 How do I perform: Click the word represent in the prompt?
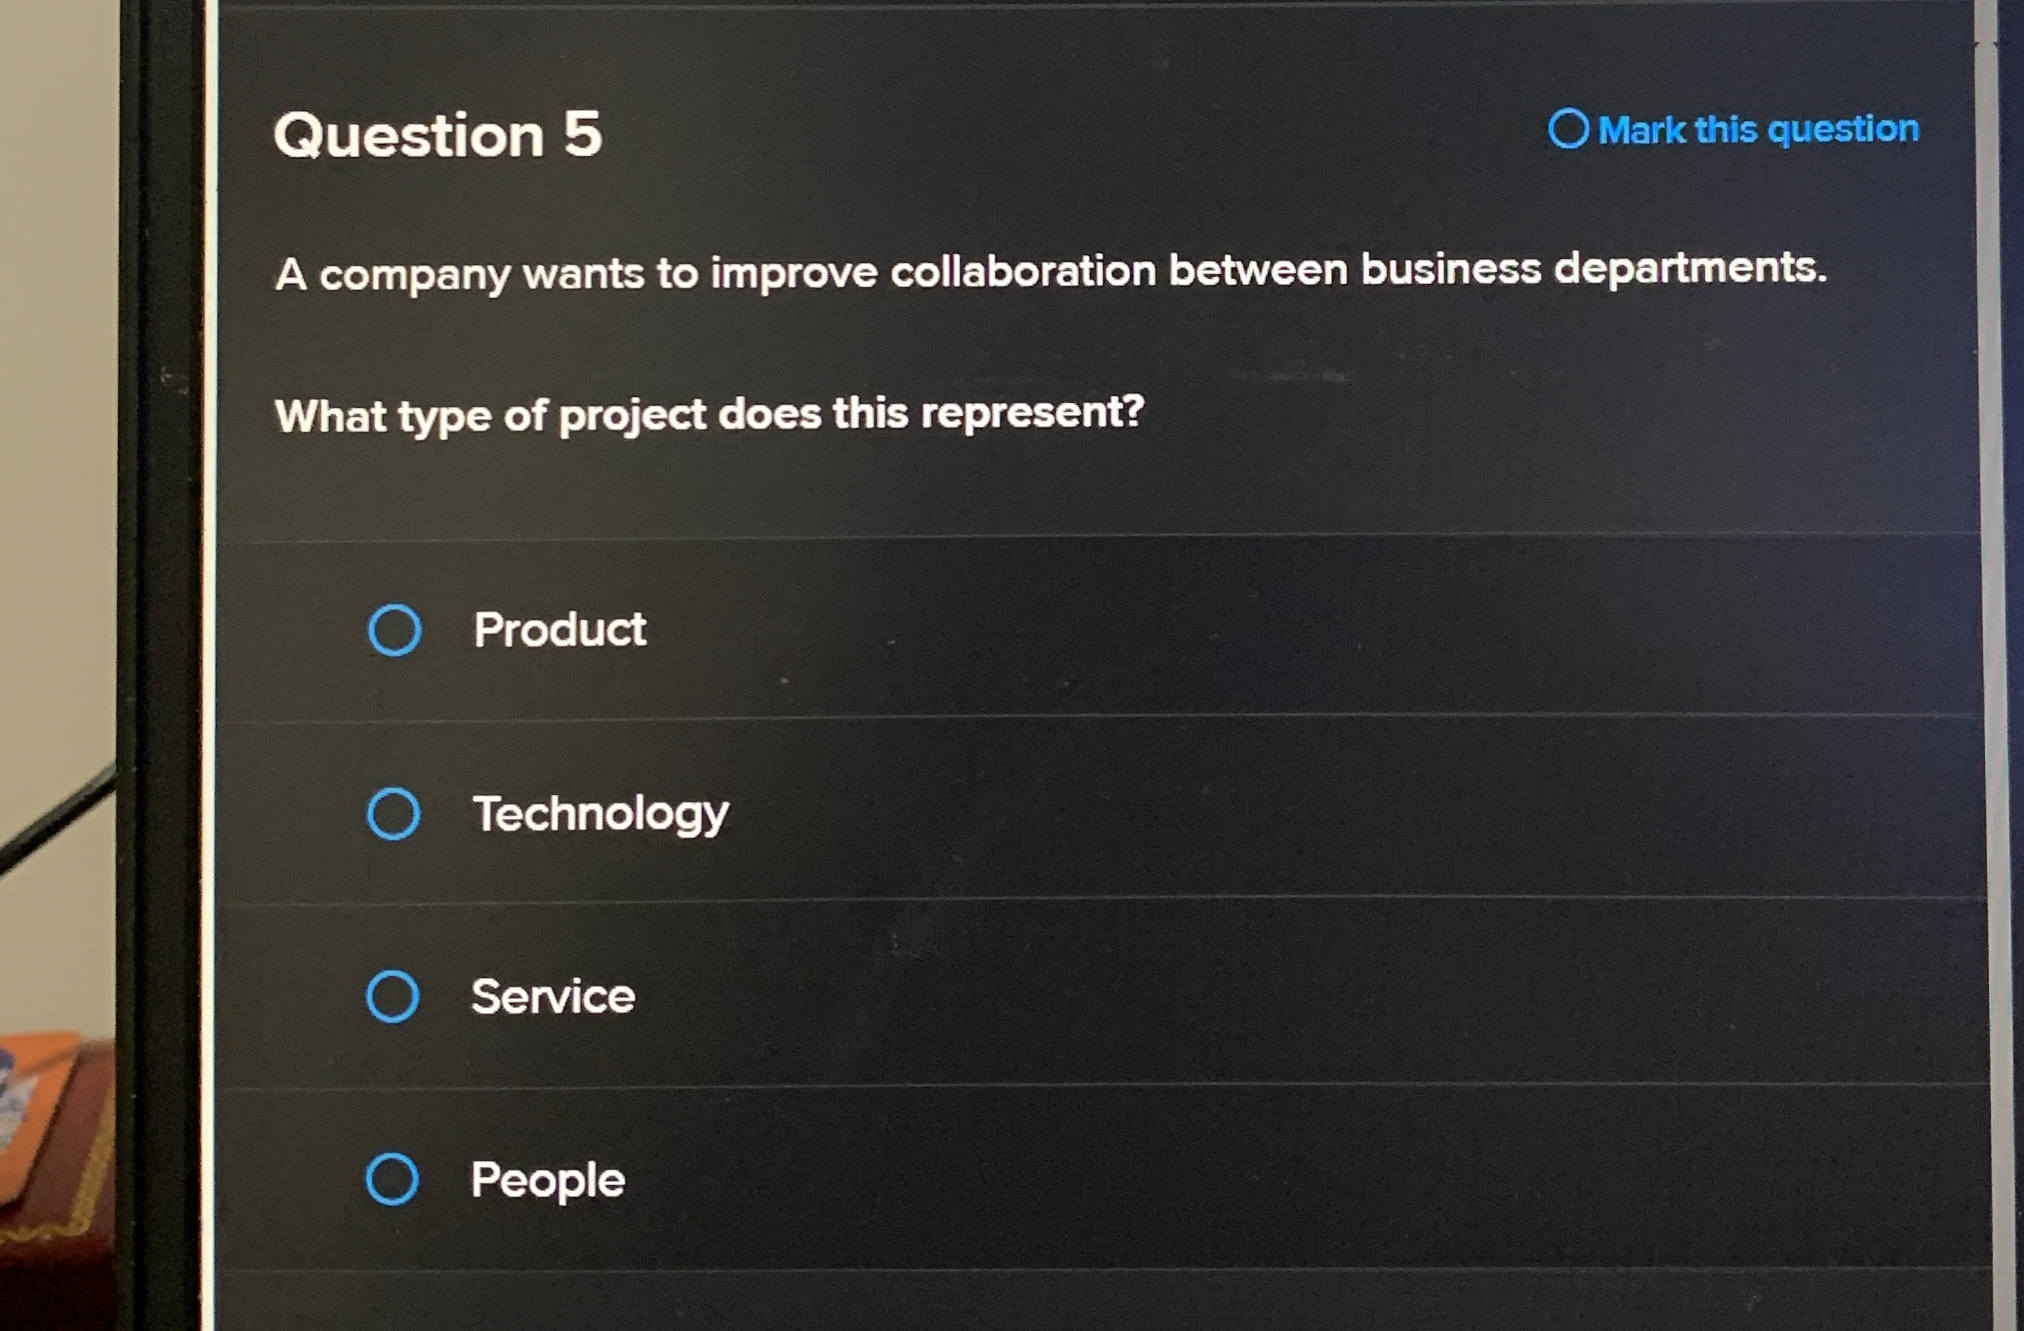coord(1031,412)
